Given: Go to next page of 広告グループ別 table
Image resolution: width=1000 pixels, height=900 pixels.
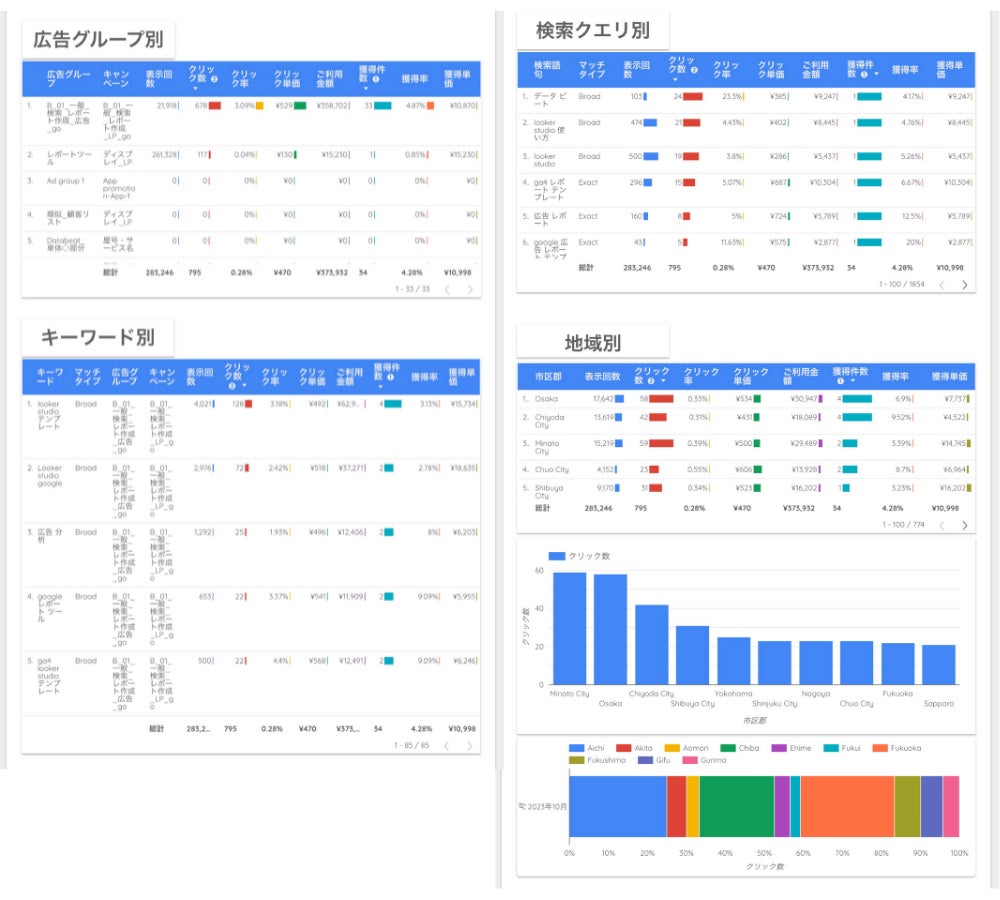Looking at the screenshot, I should click(x=470, y=290).
